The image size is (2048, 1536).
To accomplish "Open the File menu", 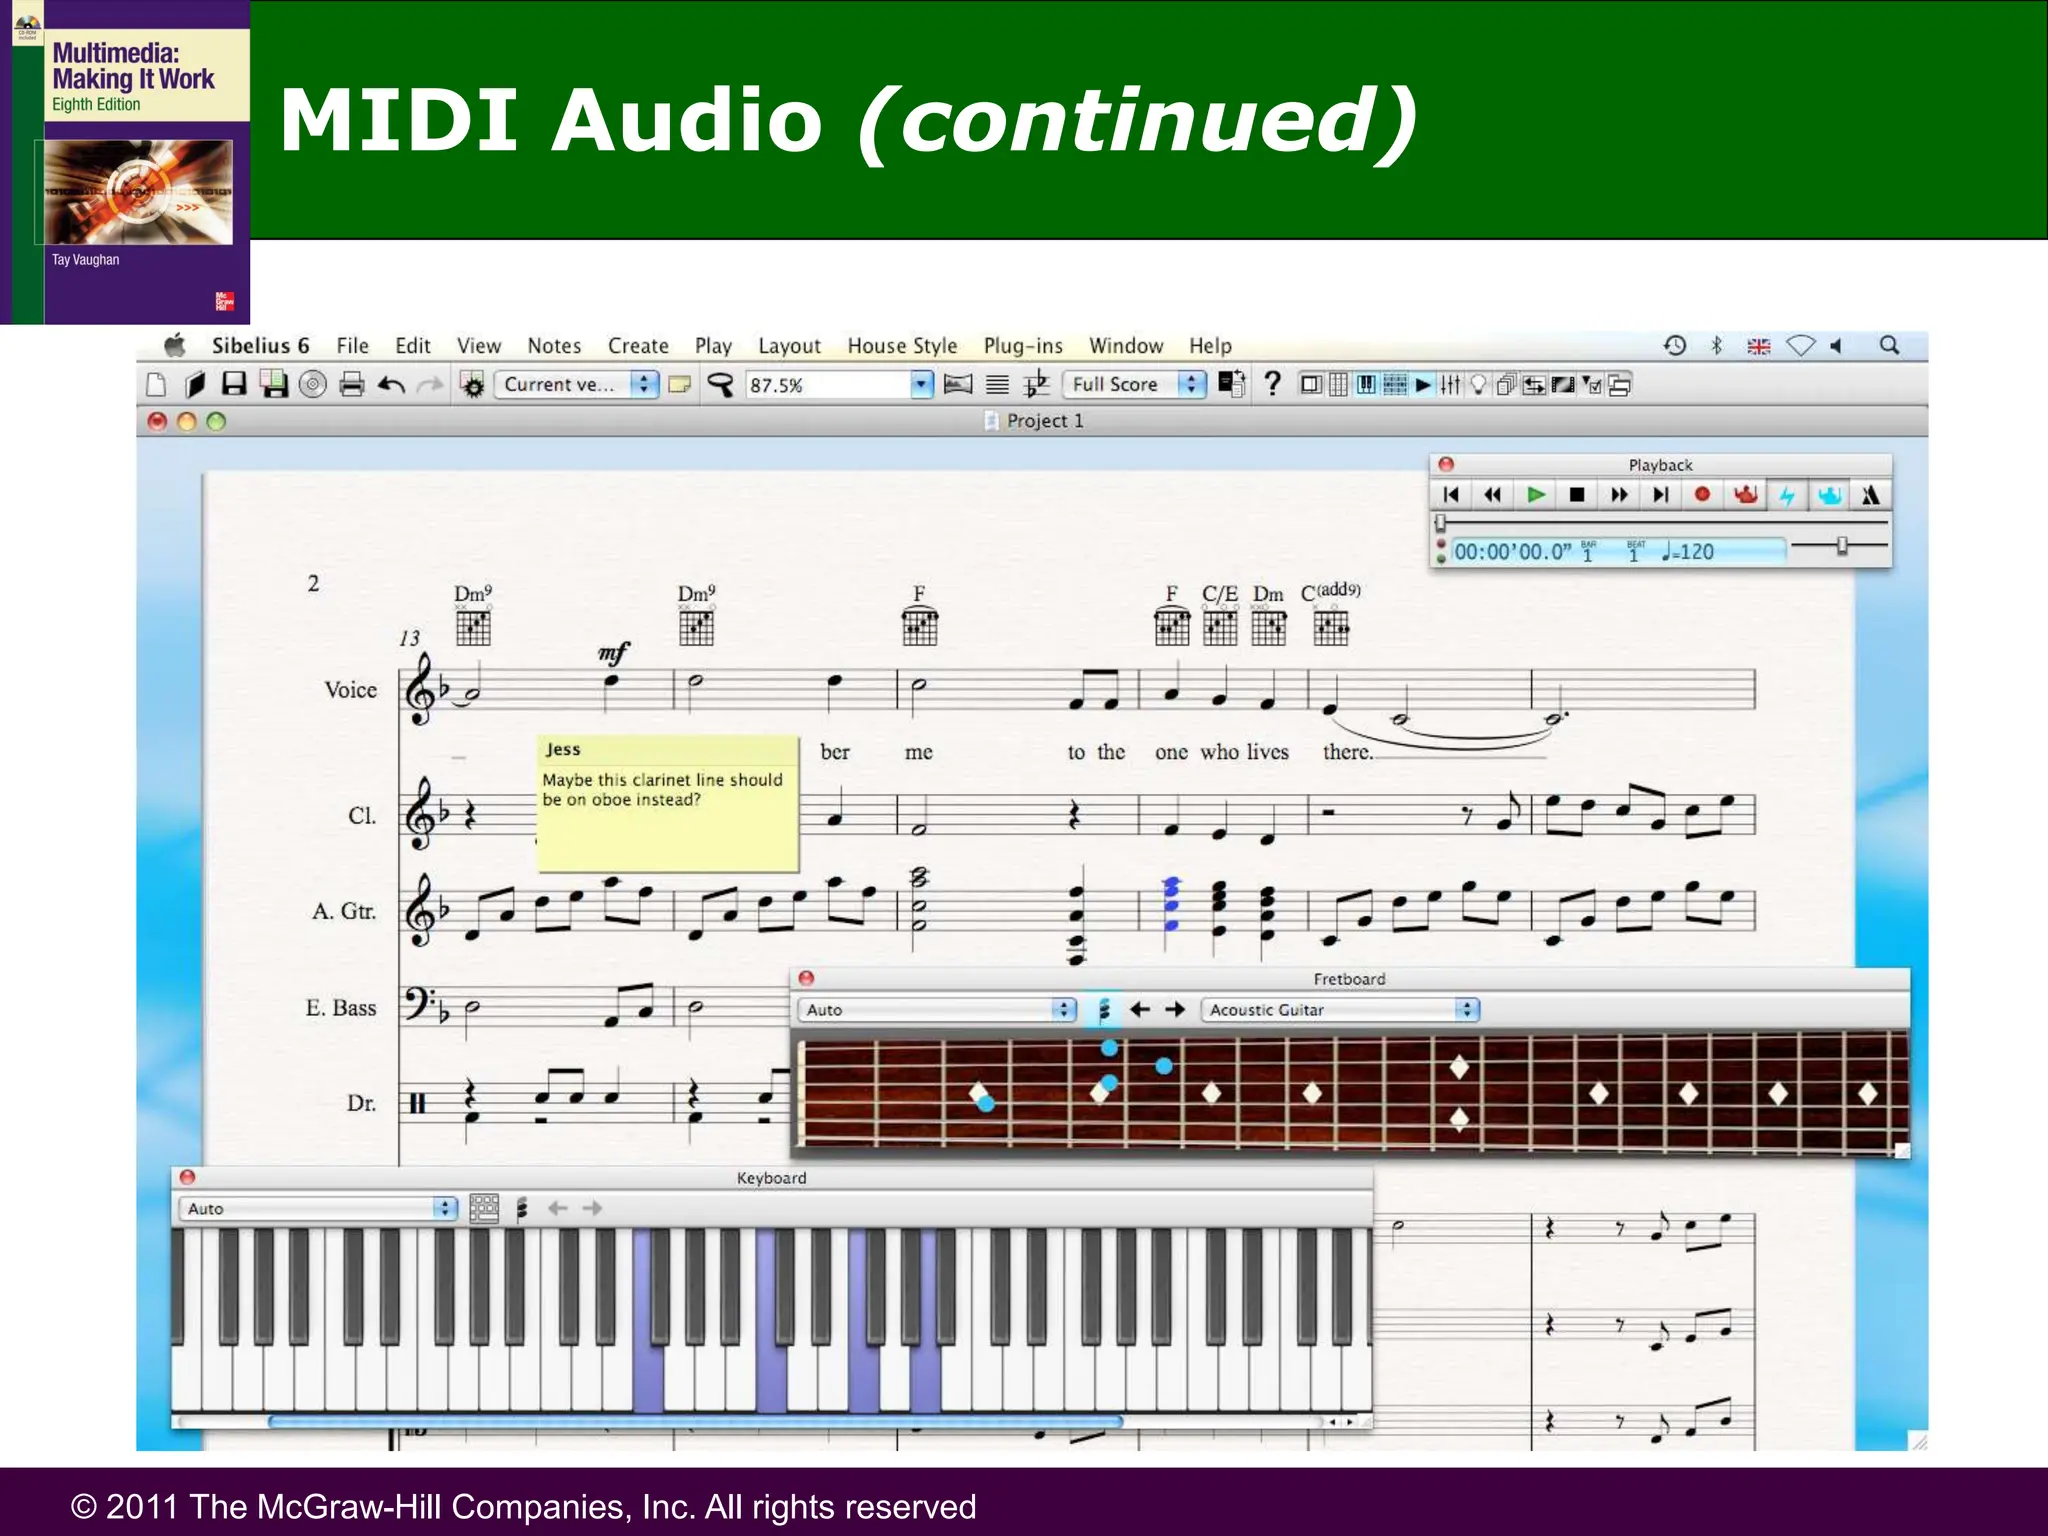I will [x=352, y=346].
